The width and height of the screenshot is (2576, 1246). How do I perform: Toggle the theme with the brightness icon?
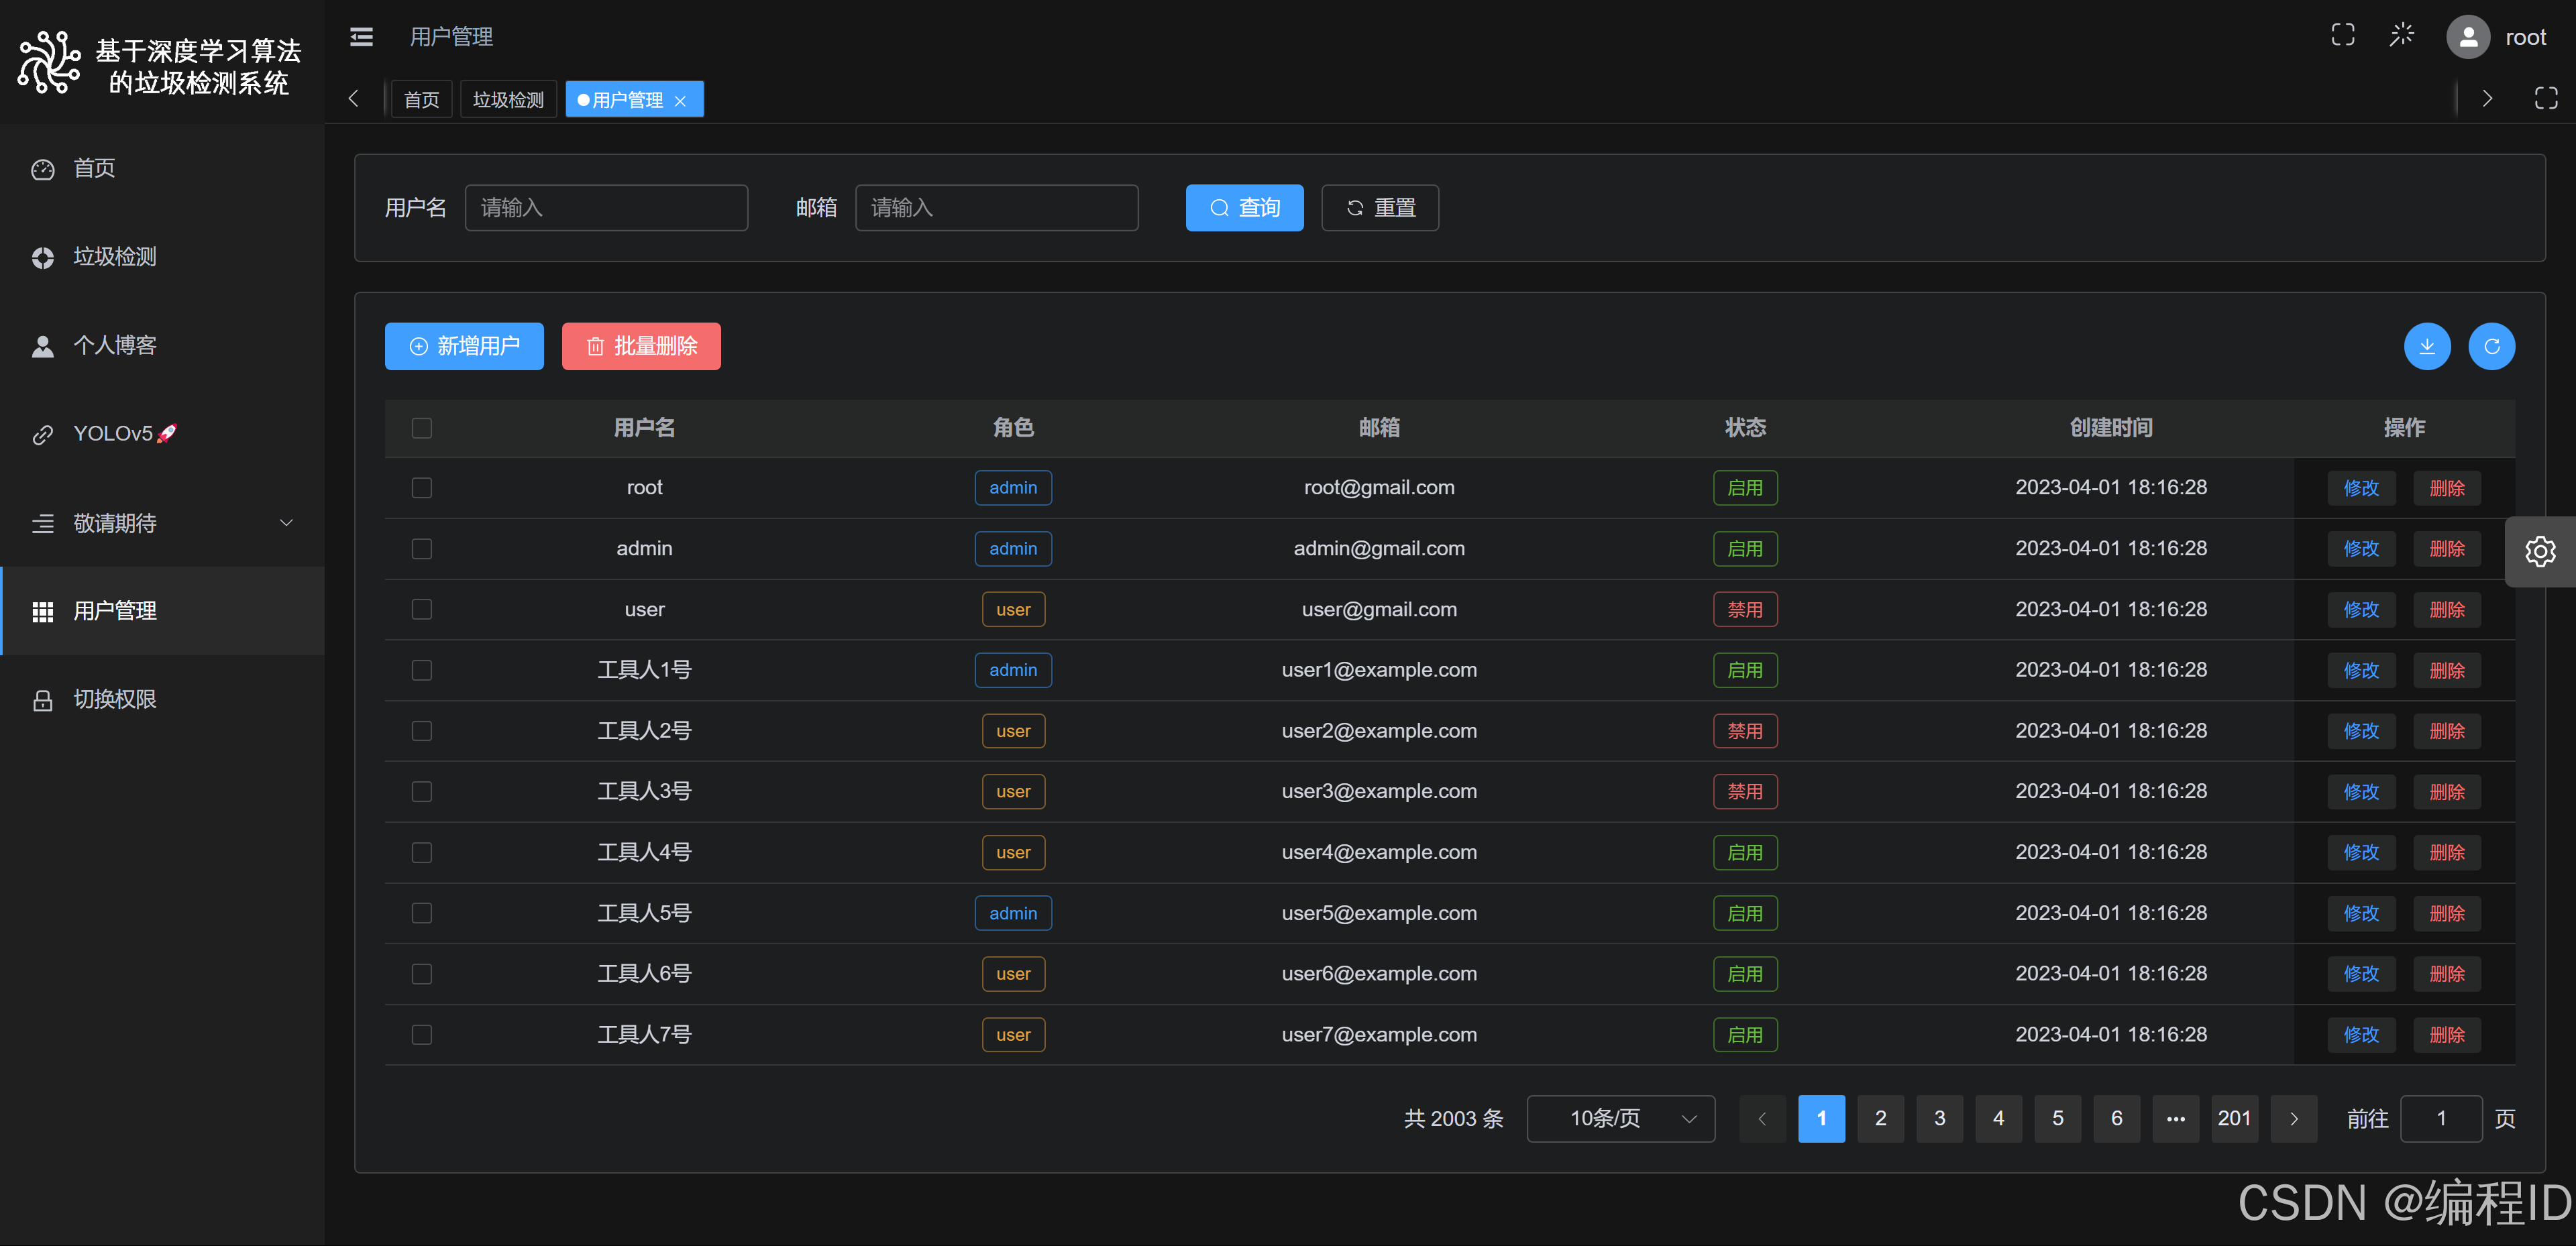pyautogui.click(x=2402, y=34)
